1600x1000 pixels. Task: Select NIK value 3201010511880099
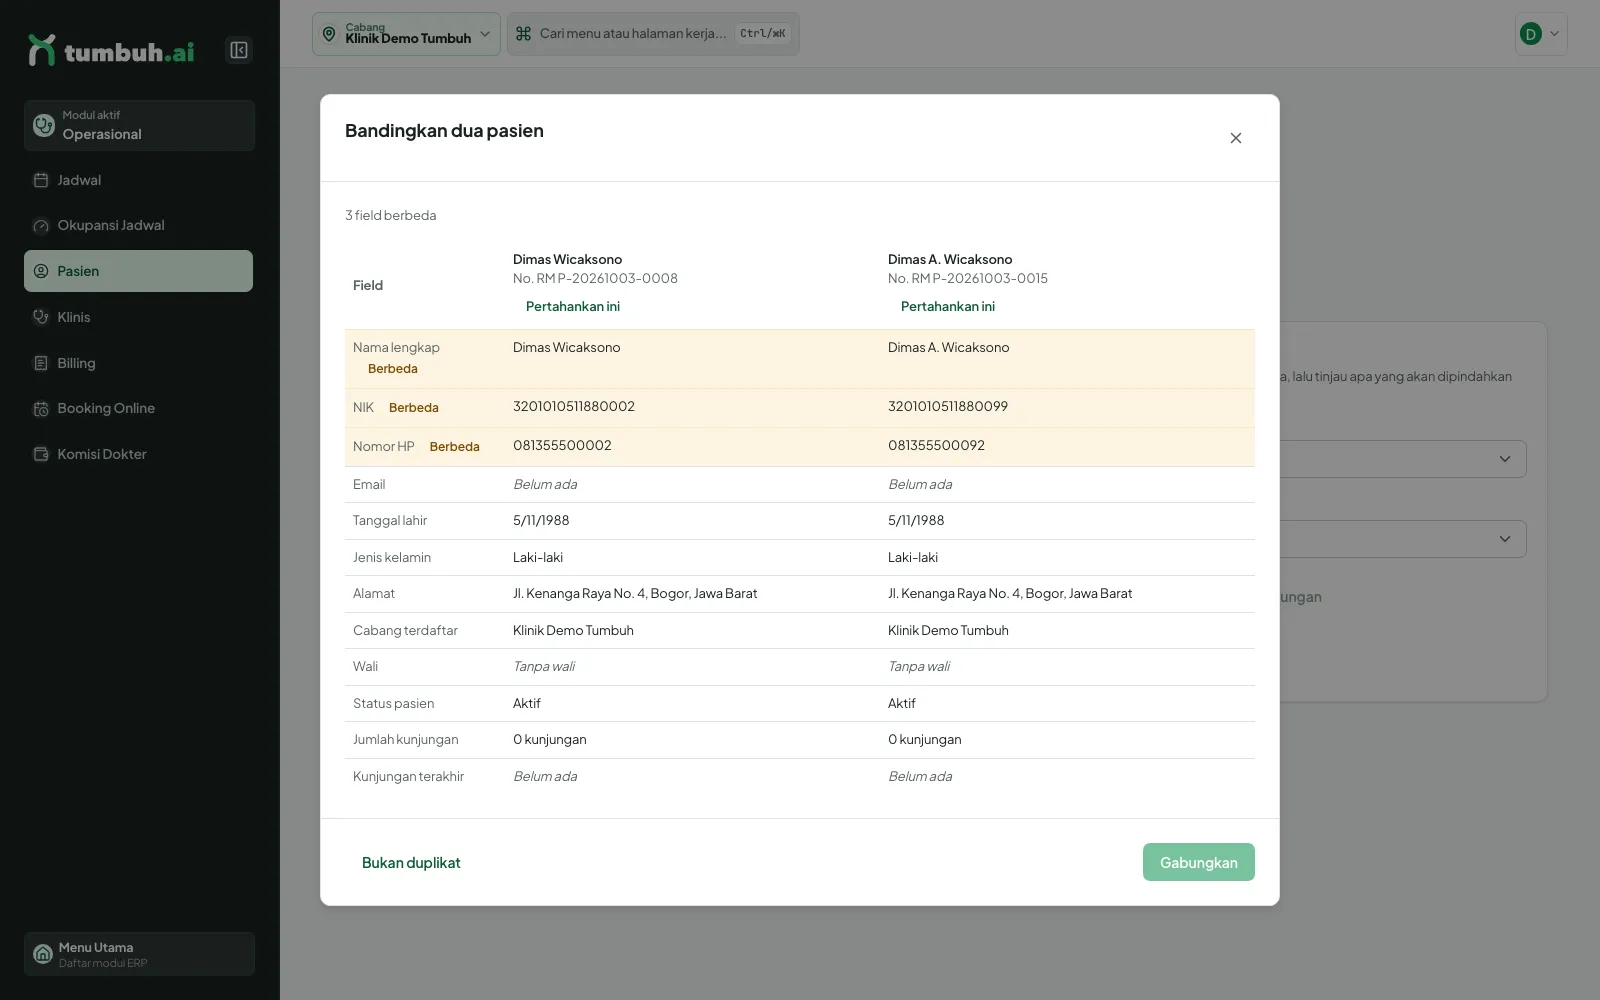tap(948, 407)
